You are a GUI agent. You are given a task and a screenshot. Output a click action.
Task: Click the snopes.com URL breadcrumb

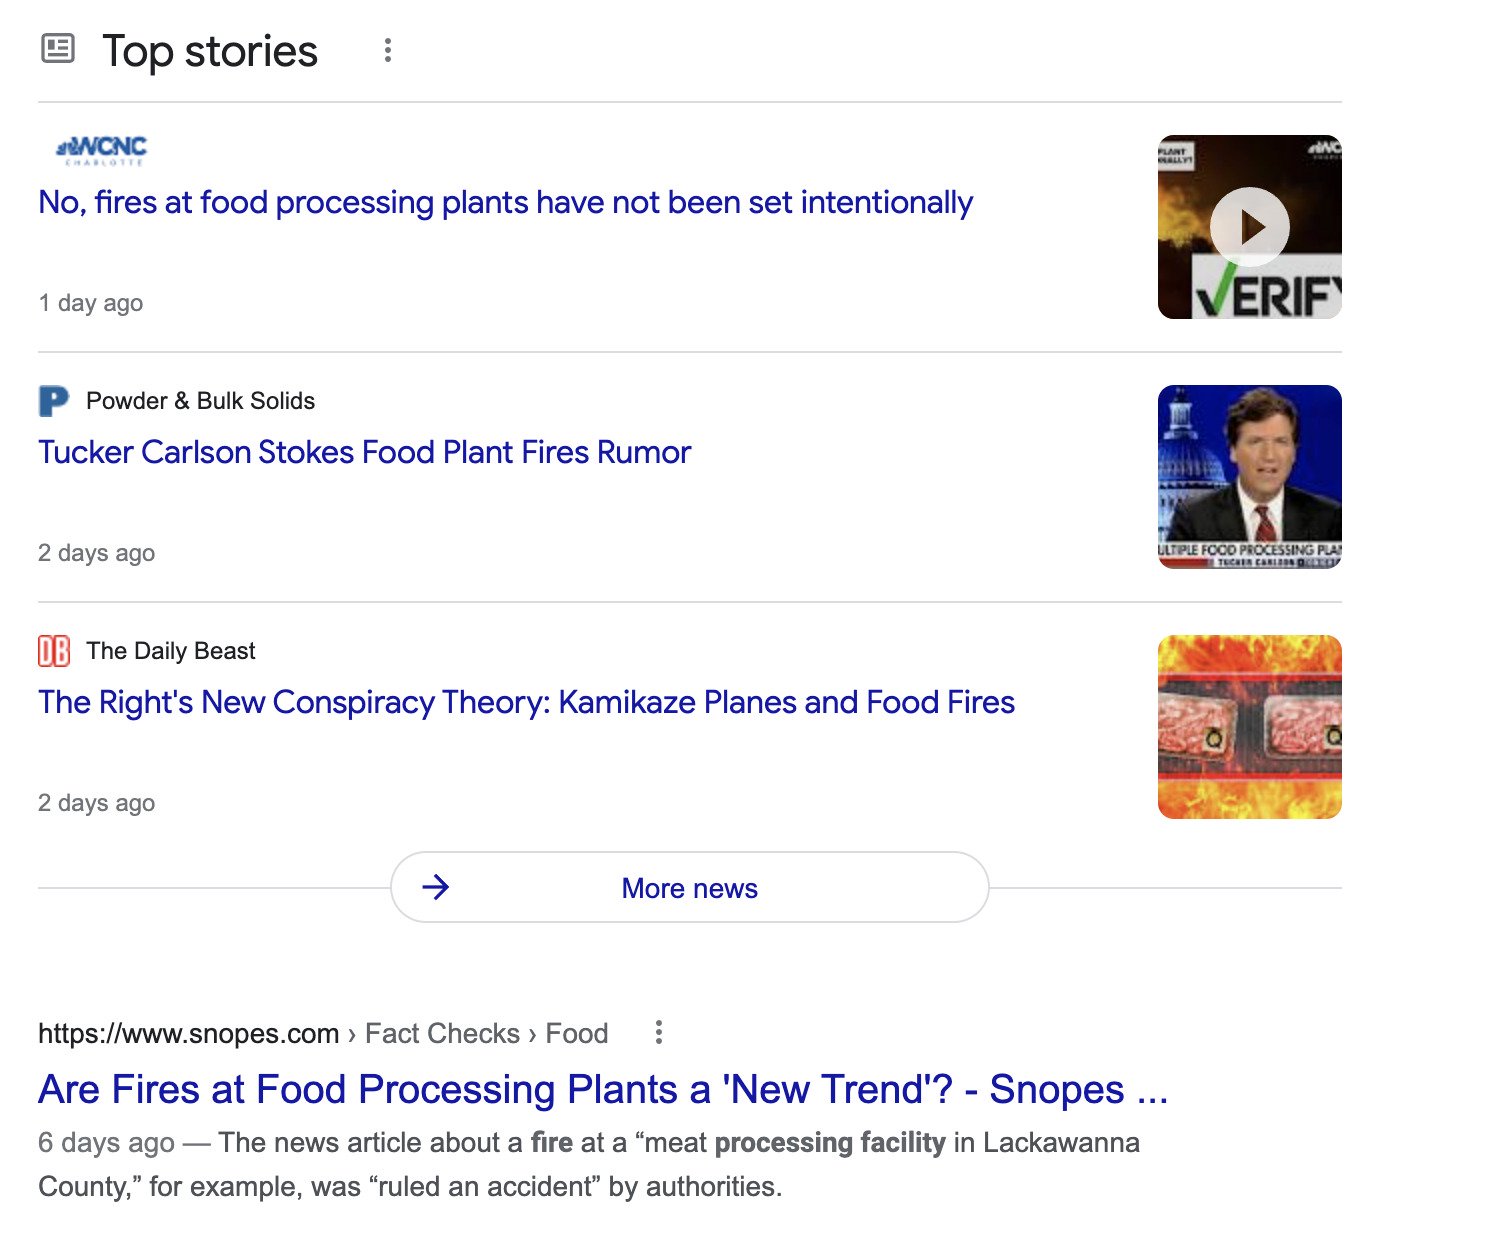[x=188, y=1033]
